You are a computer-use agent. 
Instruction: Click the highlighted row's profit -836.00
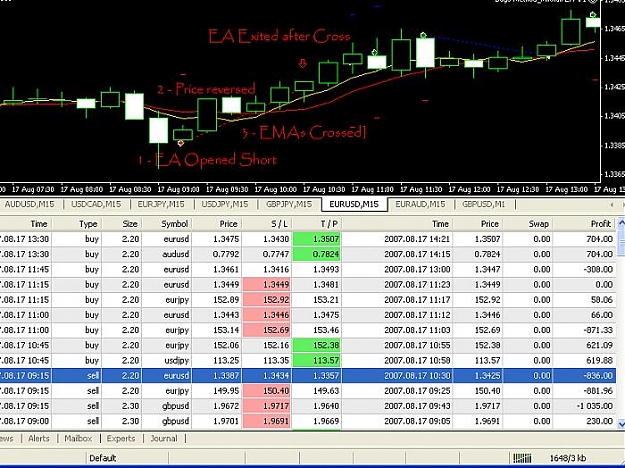click(x=598, y=376)
